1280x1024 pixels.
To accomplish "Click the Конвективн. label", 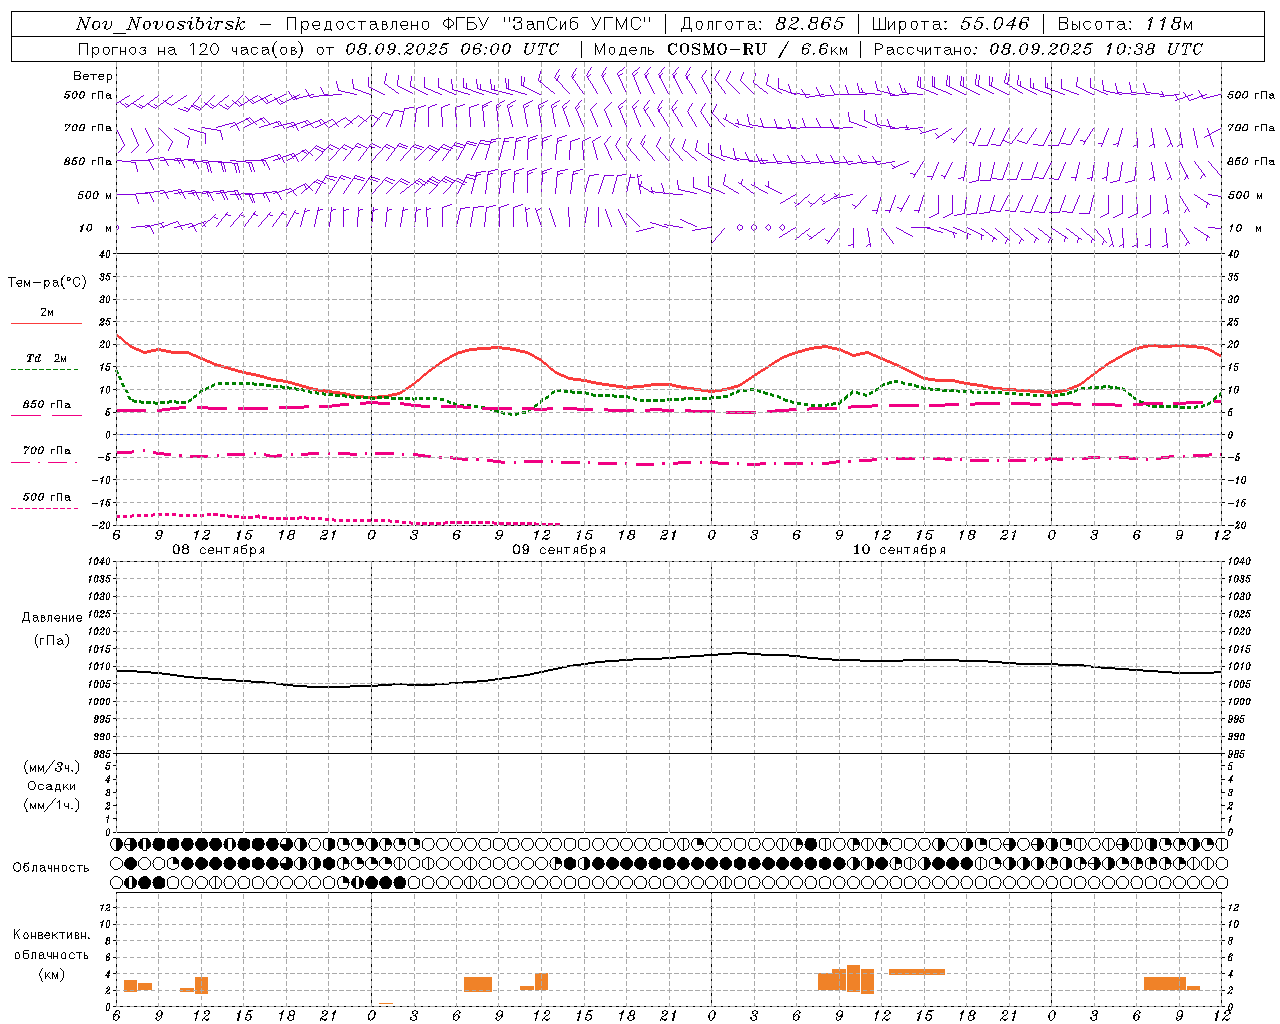I will 52,935.
